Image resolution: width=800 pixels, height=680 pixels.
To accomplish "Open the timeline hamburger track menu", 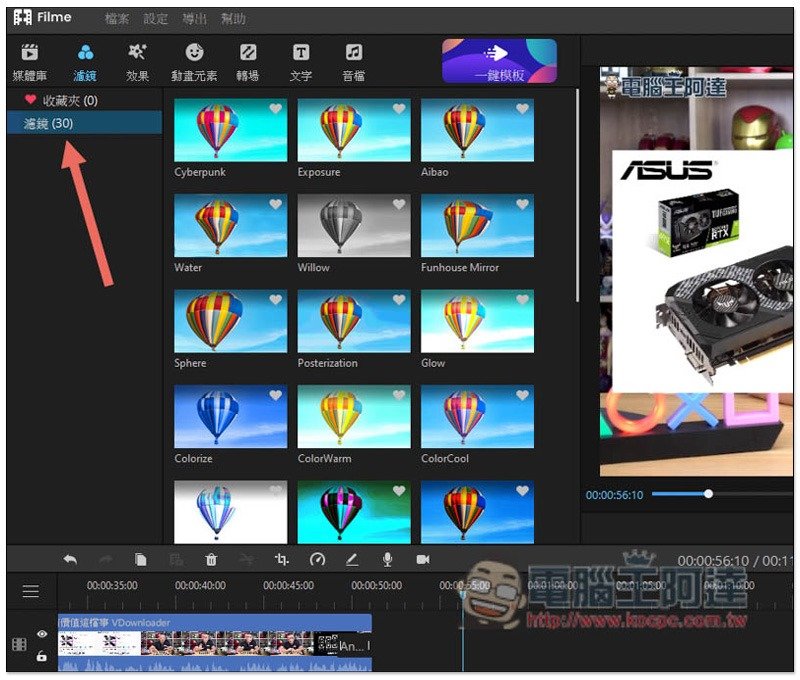I will [31, 591].
